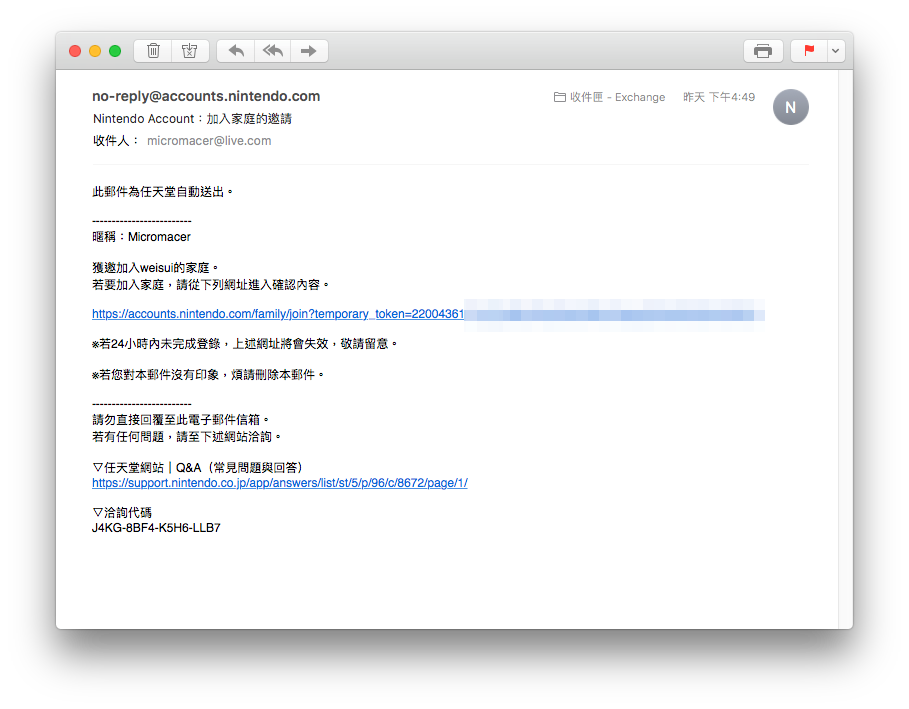
Task: Minimize the window with yellow button
Action: point(95,51)
